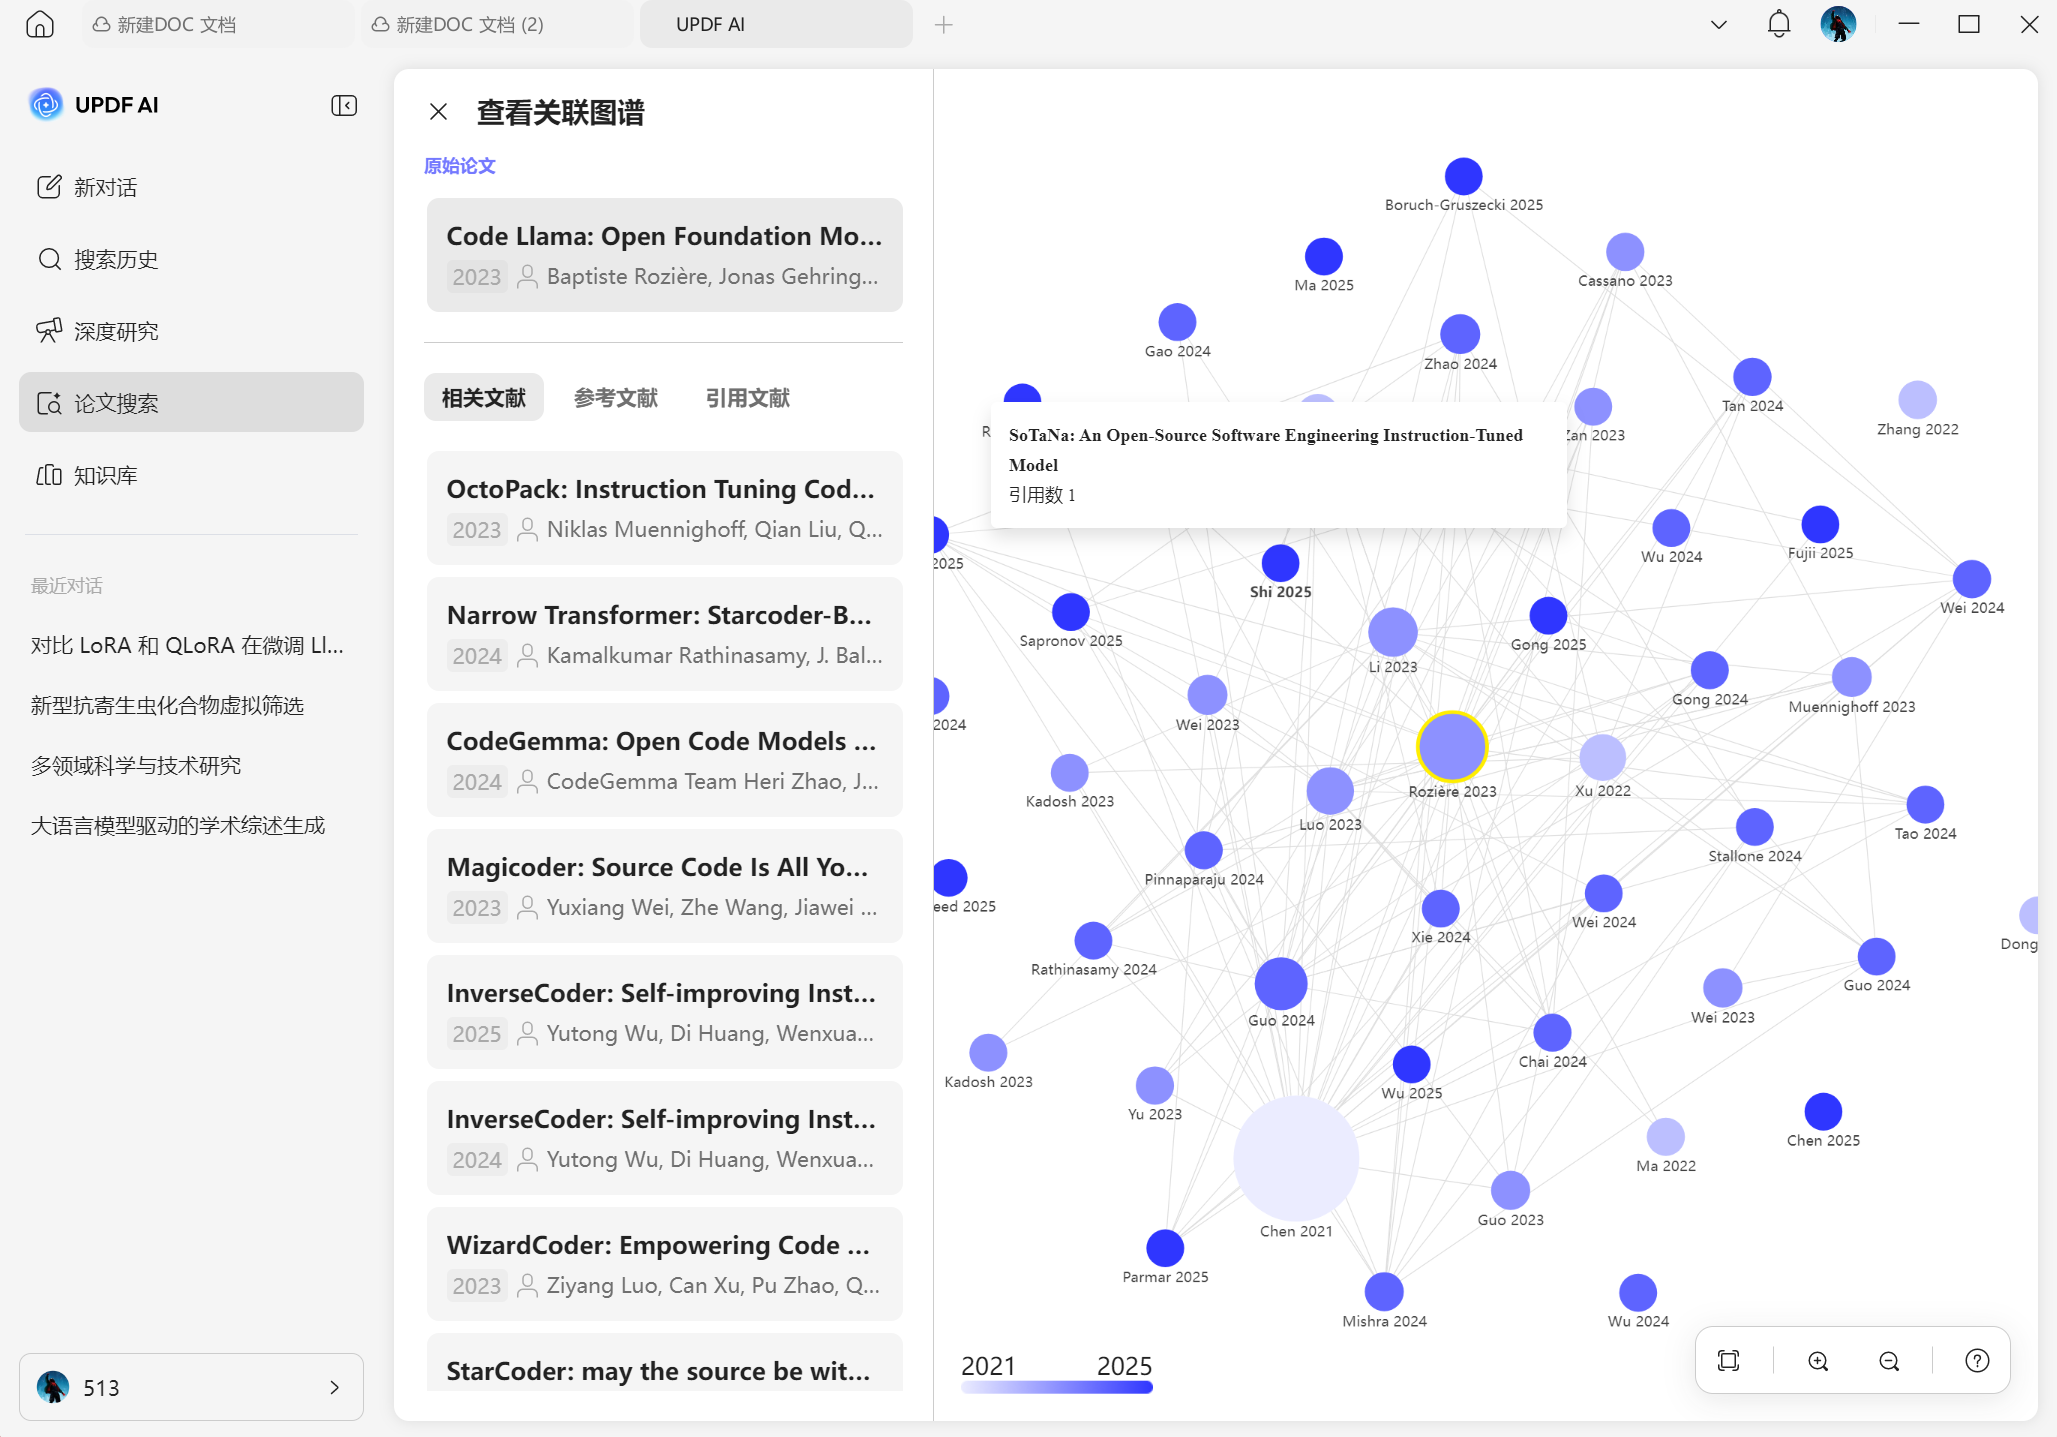Add a new tab with plus
The height and width of the screenshot is (1437, 2057).
(x=943, y=24)
